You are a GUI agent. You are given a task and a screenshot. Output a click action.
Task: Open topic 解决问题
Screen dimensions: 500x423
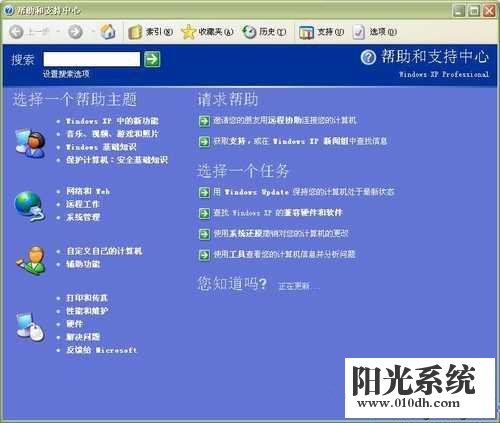click(x=83, y=337)
